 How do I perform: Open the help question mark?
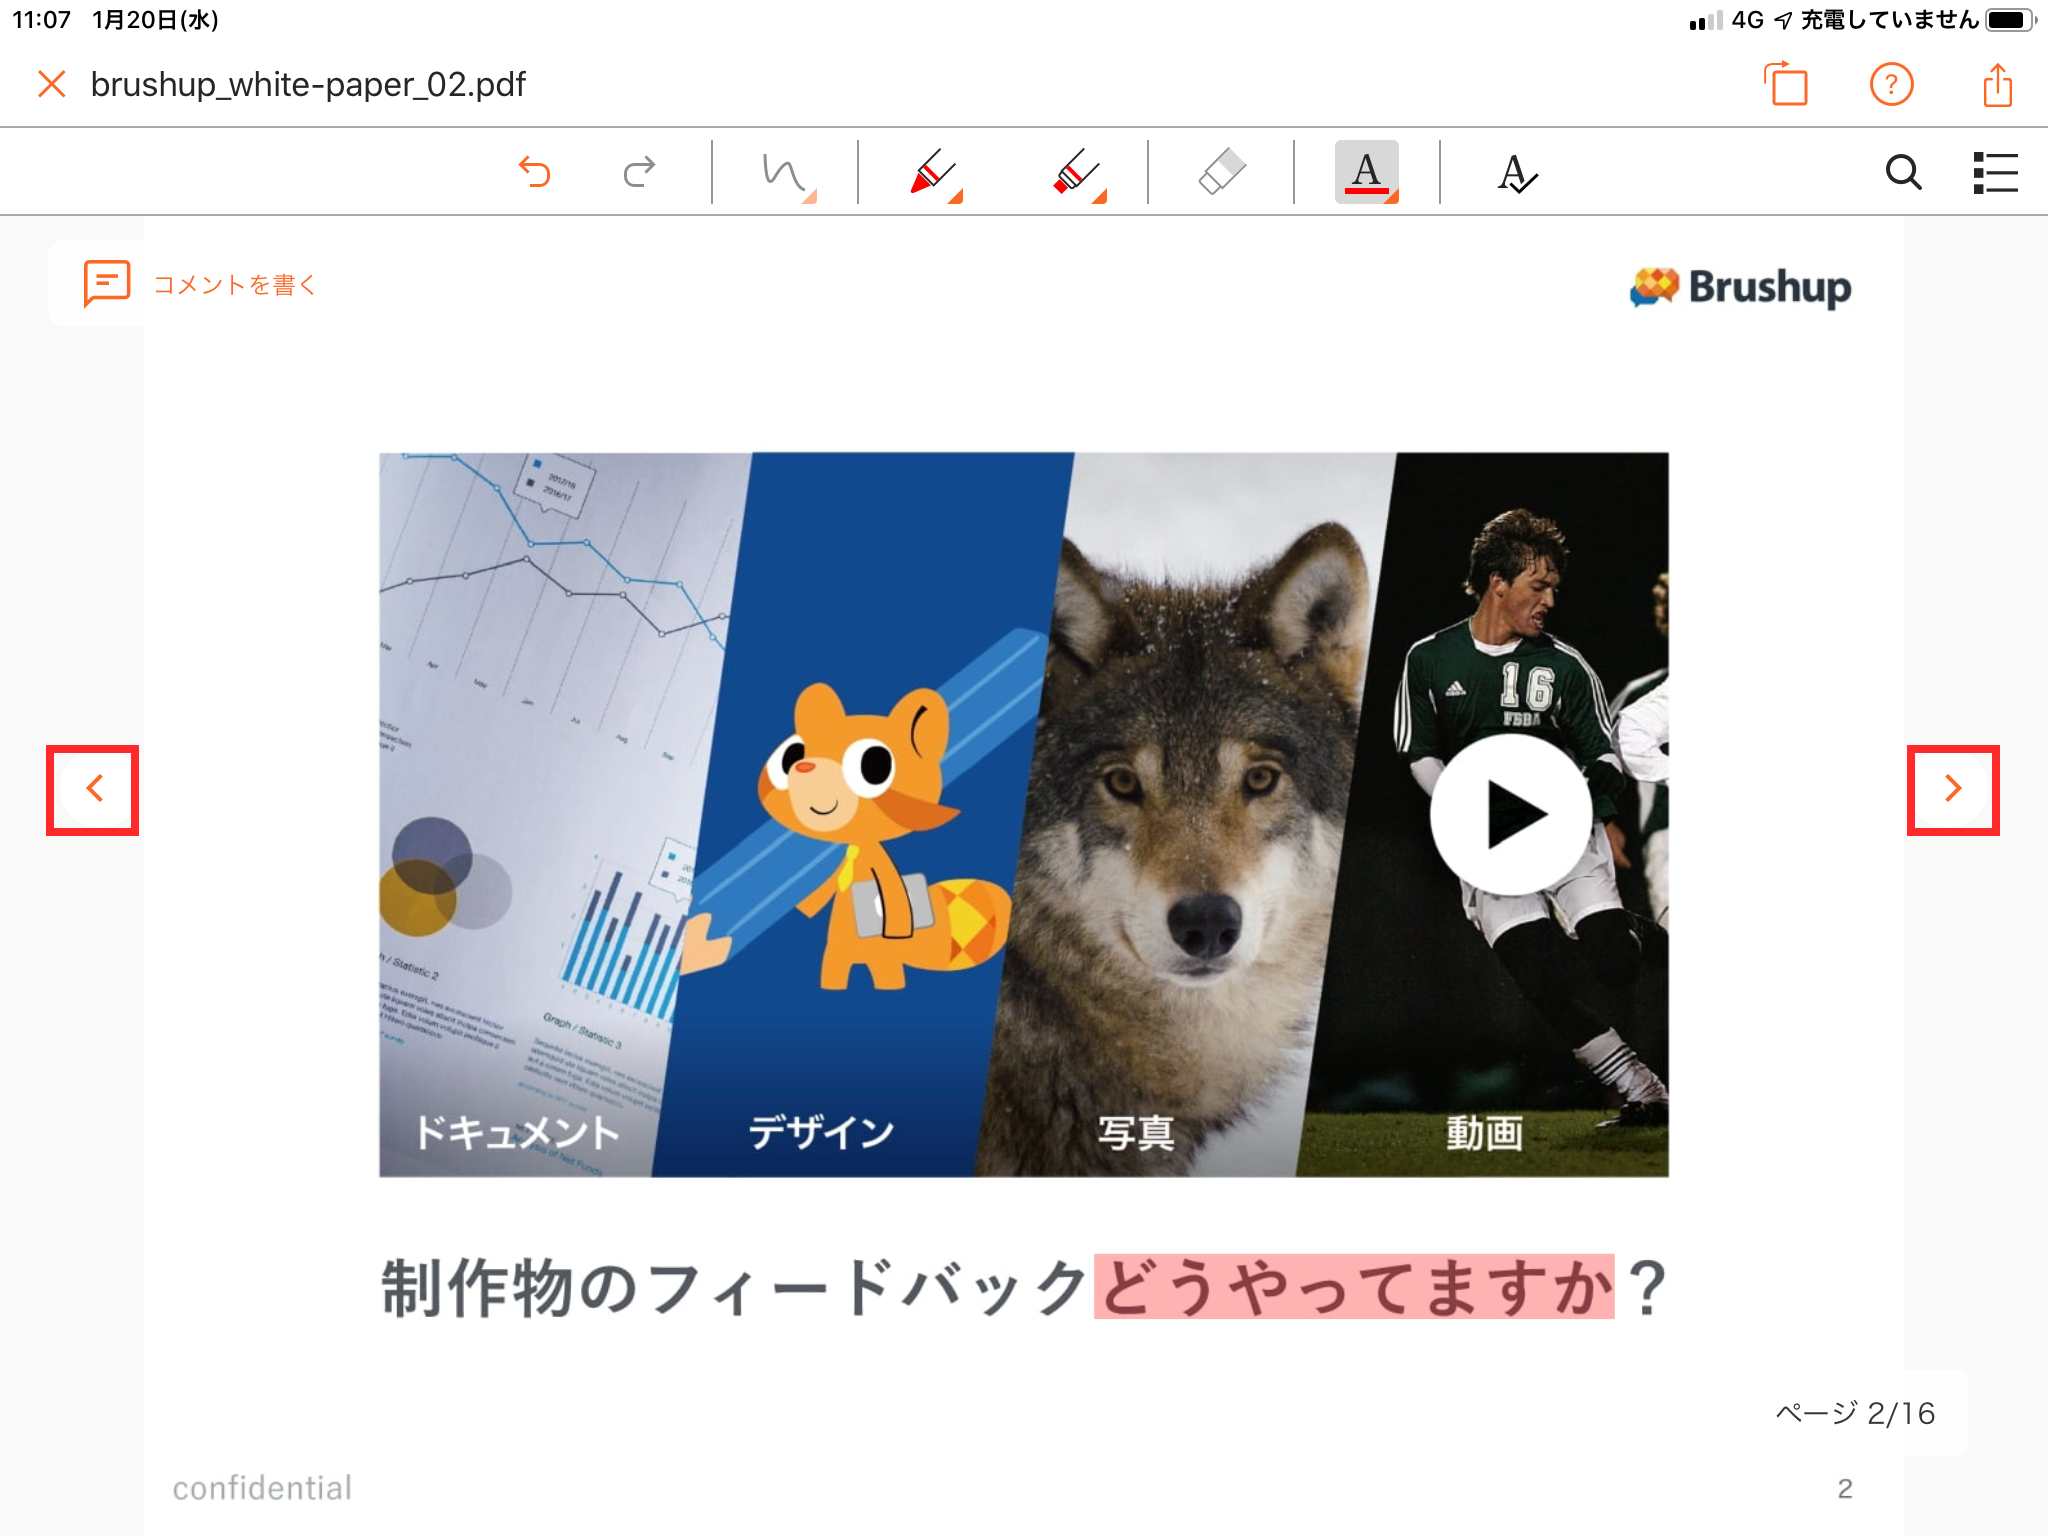pyautogui.click(x=1891, y=85)
